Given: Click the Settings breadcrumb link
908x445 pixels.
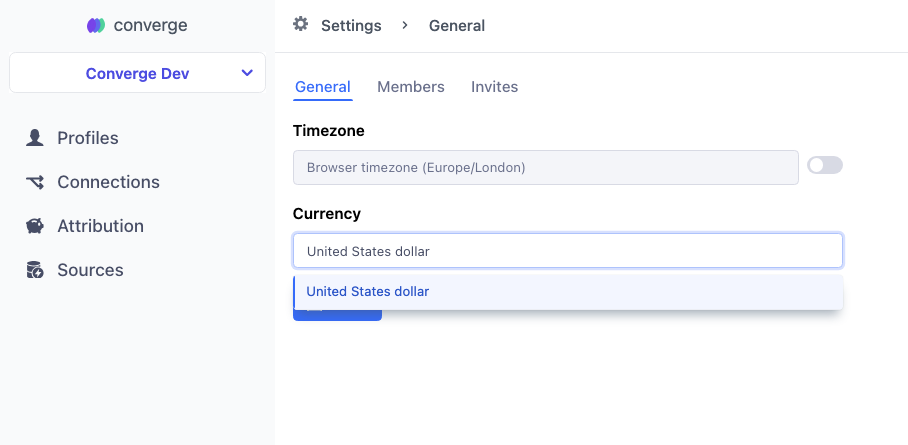Looking at the screenshot, I should click(351, 26).
